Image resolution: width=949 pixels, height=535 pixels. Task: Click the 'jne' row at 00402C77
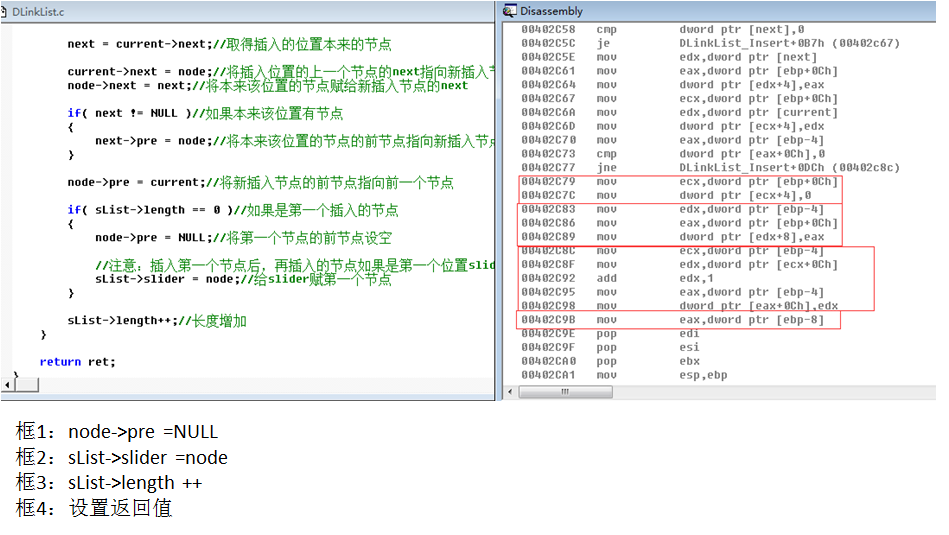pos(711,168)
